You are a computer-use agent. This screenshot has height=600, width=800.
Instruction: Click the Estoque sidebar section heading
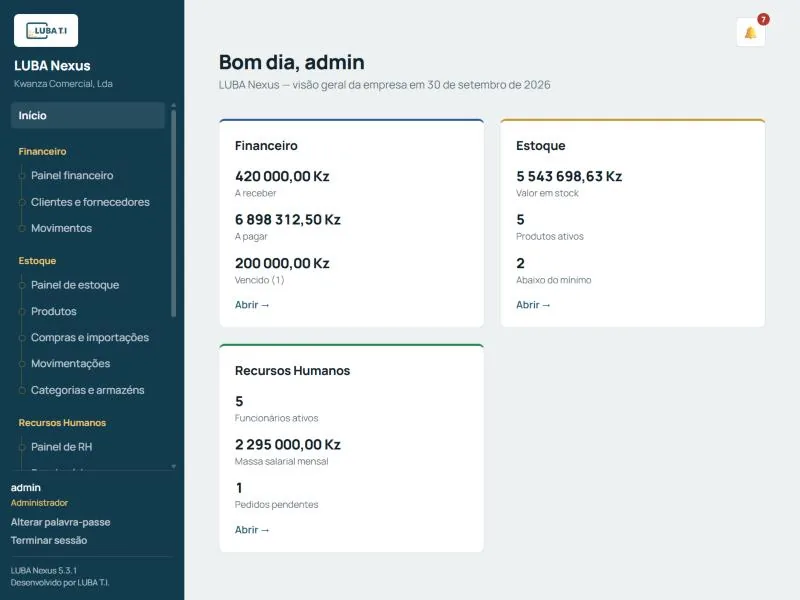pyautogui.click(x=37, y=261)
